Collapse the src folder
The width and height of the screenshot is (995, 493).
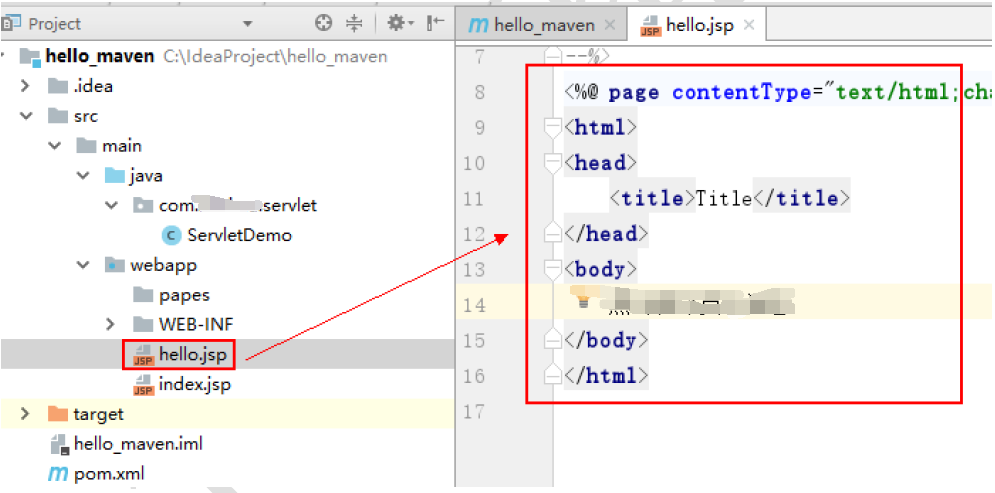point(26,116)
